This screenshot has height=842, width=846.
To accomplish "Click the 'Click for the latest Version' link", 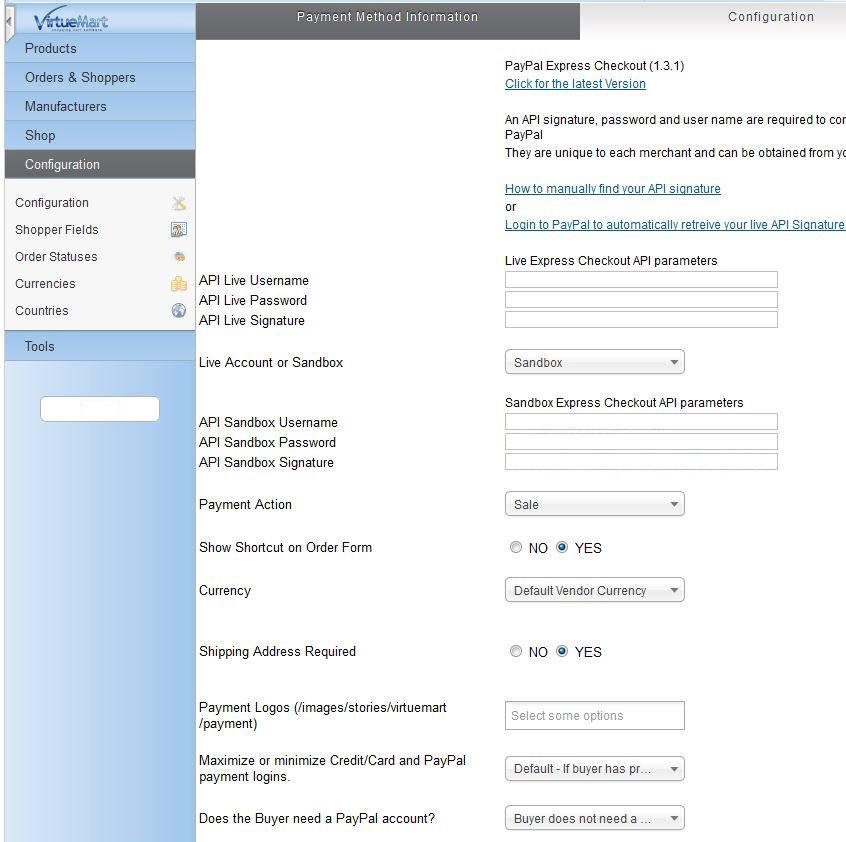I will 575,84.
